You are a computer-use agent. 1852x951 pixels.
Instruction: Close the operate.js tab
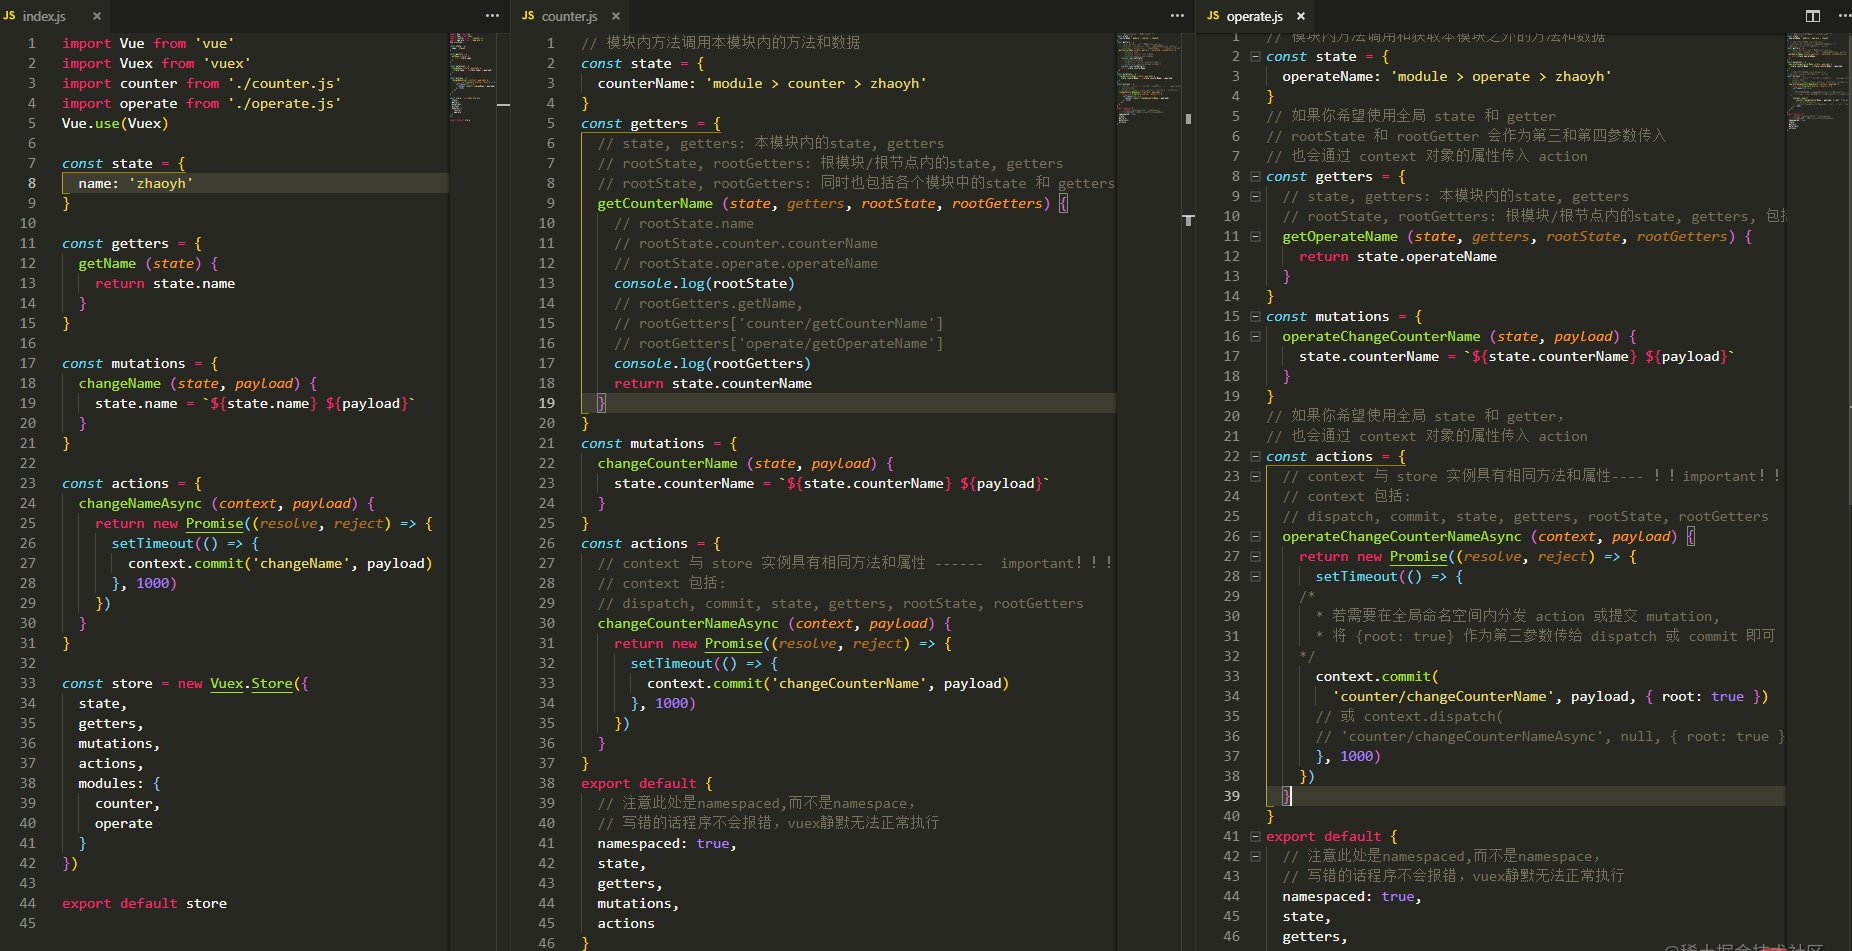(x=1301, y=16)
